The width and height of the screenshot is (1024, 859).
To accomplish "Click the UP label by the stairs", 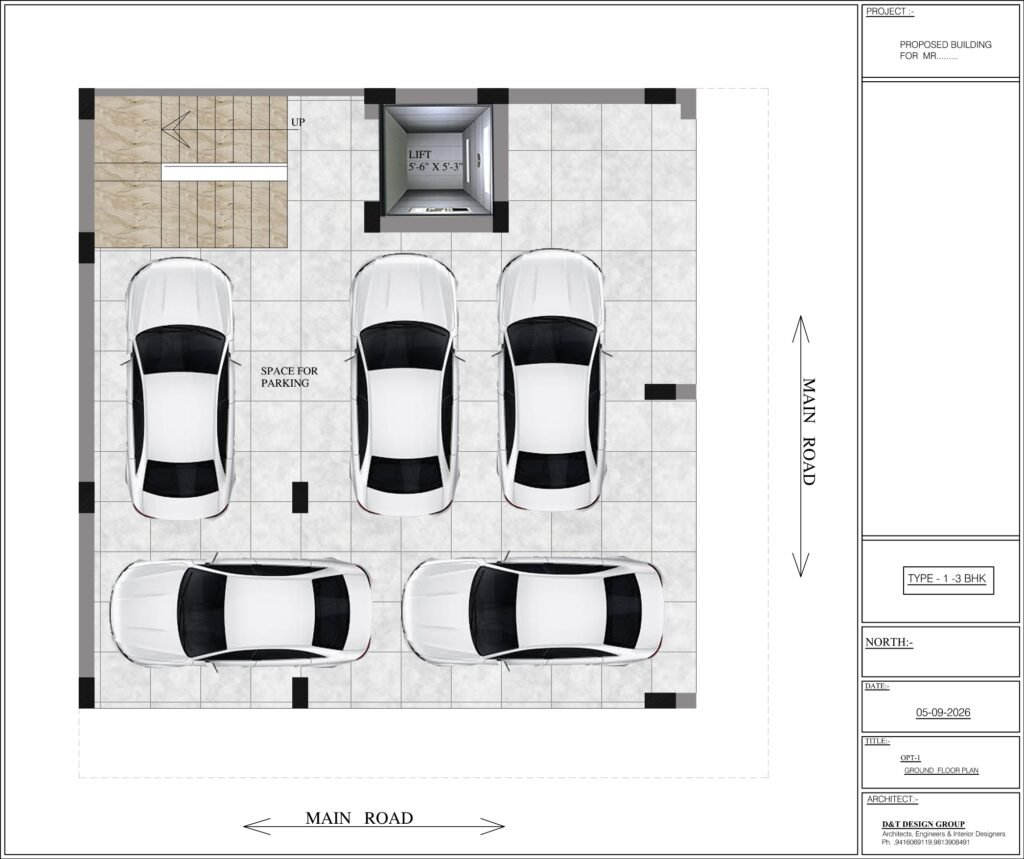I will click(298, 123).
